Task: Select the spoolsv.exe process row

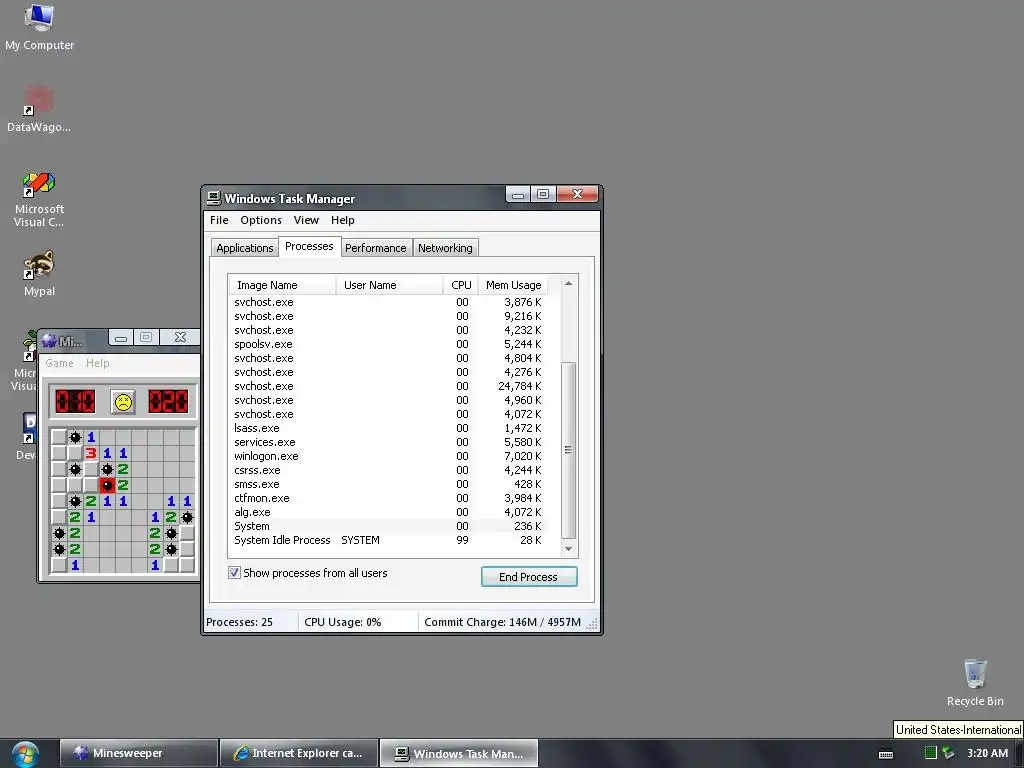Action: point(388,344)
